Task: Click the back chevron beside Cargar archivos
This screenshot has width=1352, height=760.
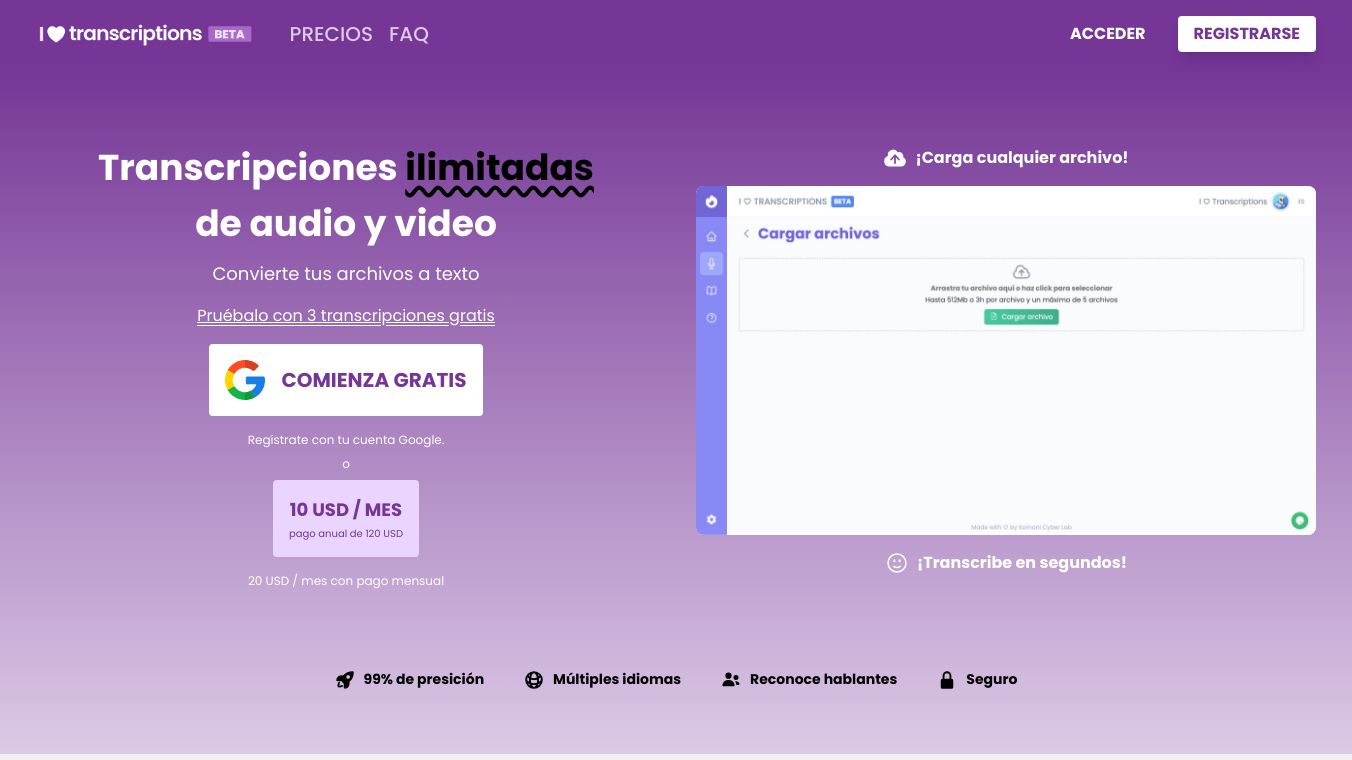Action: [746, 234]
